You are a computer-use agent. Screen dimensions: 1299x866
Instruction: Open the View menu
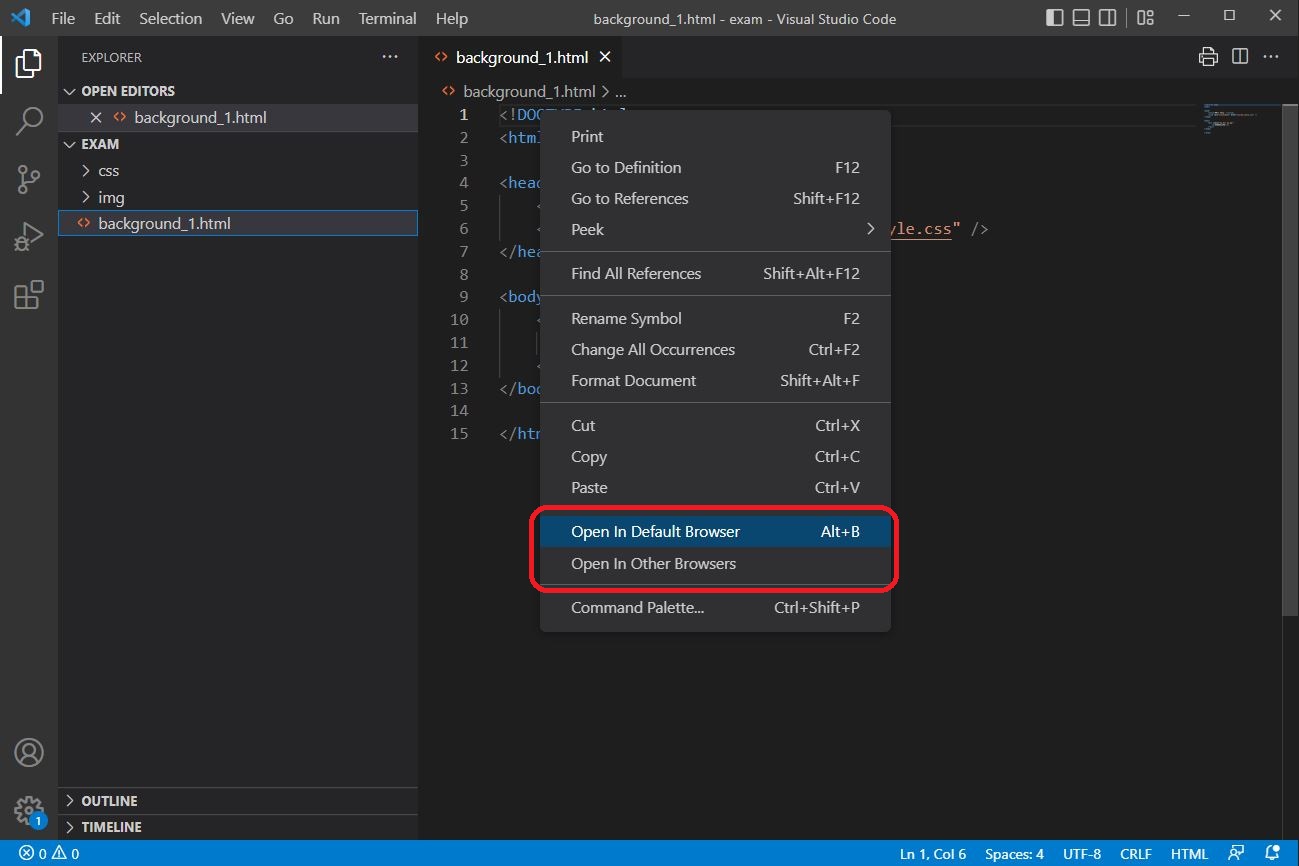tap(238, 18)
